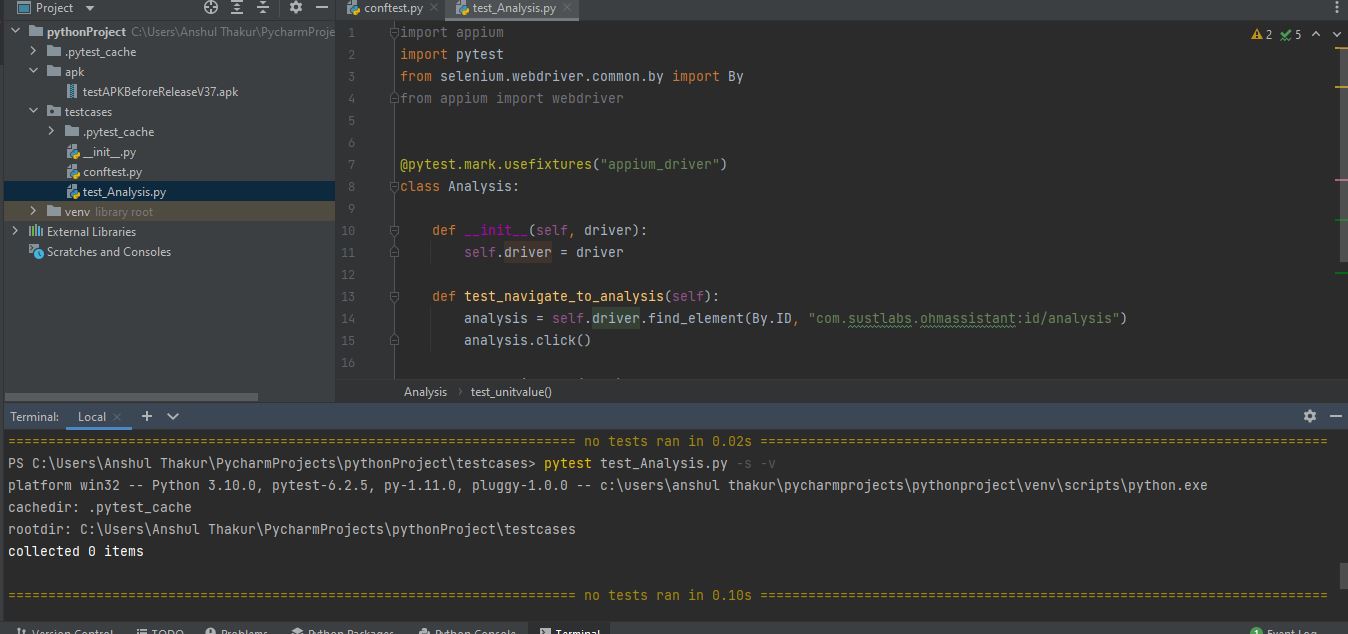
Task: Open the Problems tool window
Action: point(237,630)
